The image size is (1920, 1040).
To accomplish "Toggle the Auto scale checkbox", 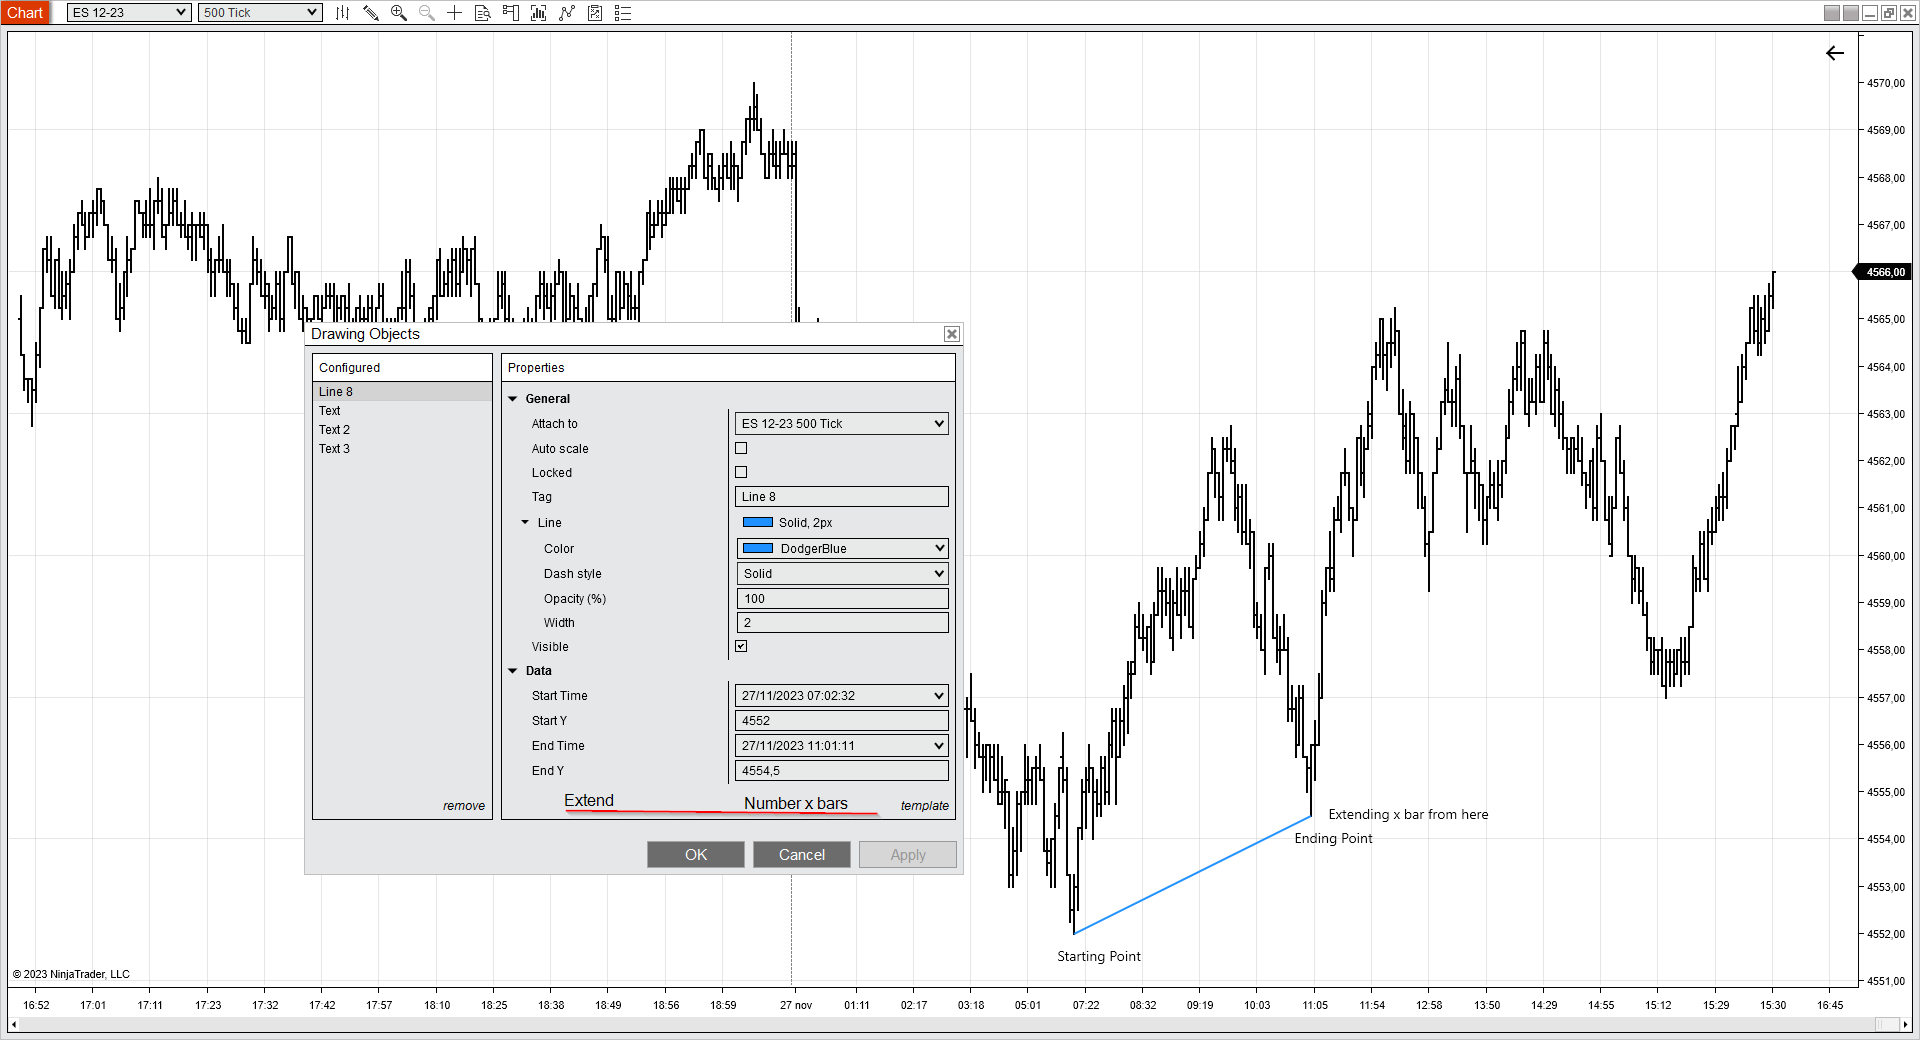I will coord(741,448).
